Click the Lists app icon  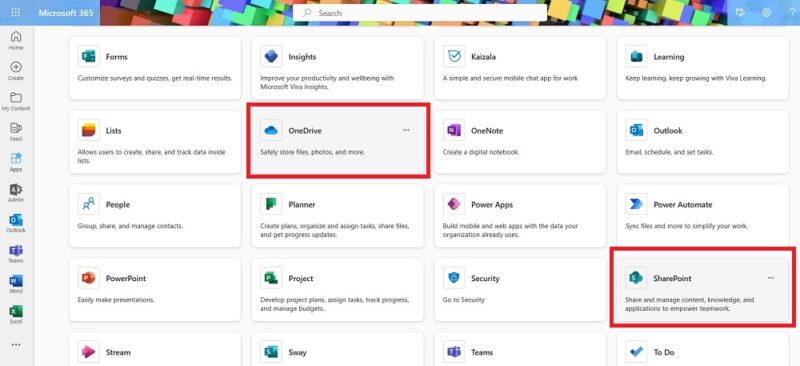[88, 130]
